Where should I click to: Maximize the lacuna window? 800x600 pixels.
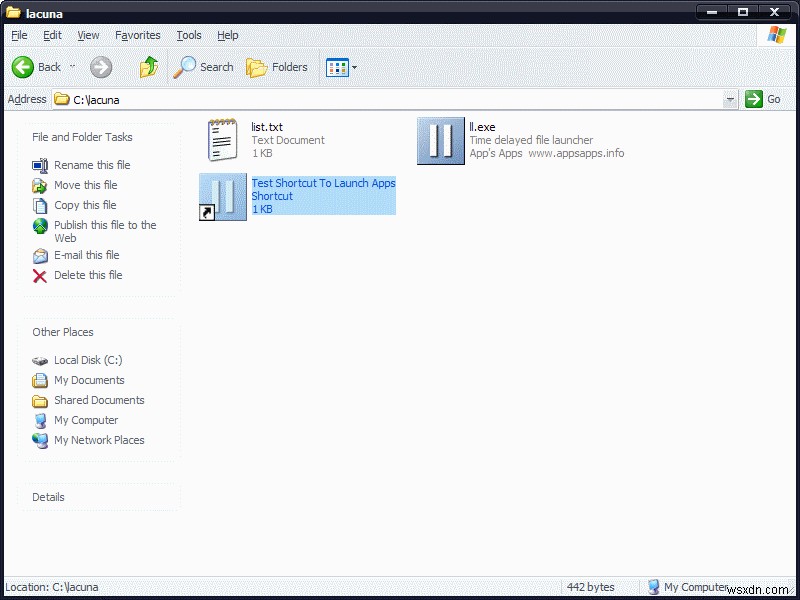tap(743, 12)
